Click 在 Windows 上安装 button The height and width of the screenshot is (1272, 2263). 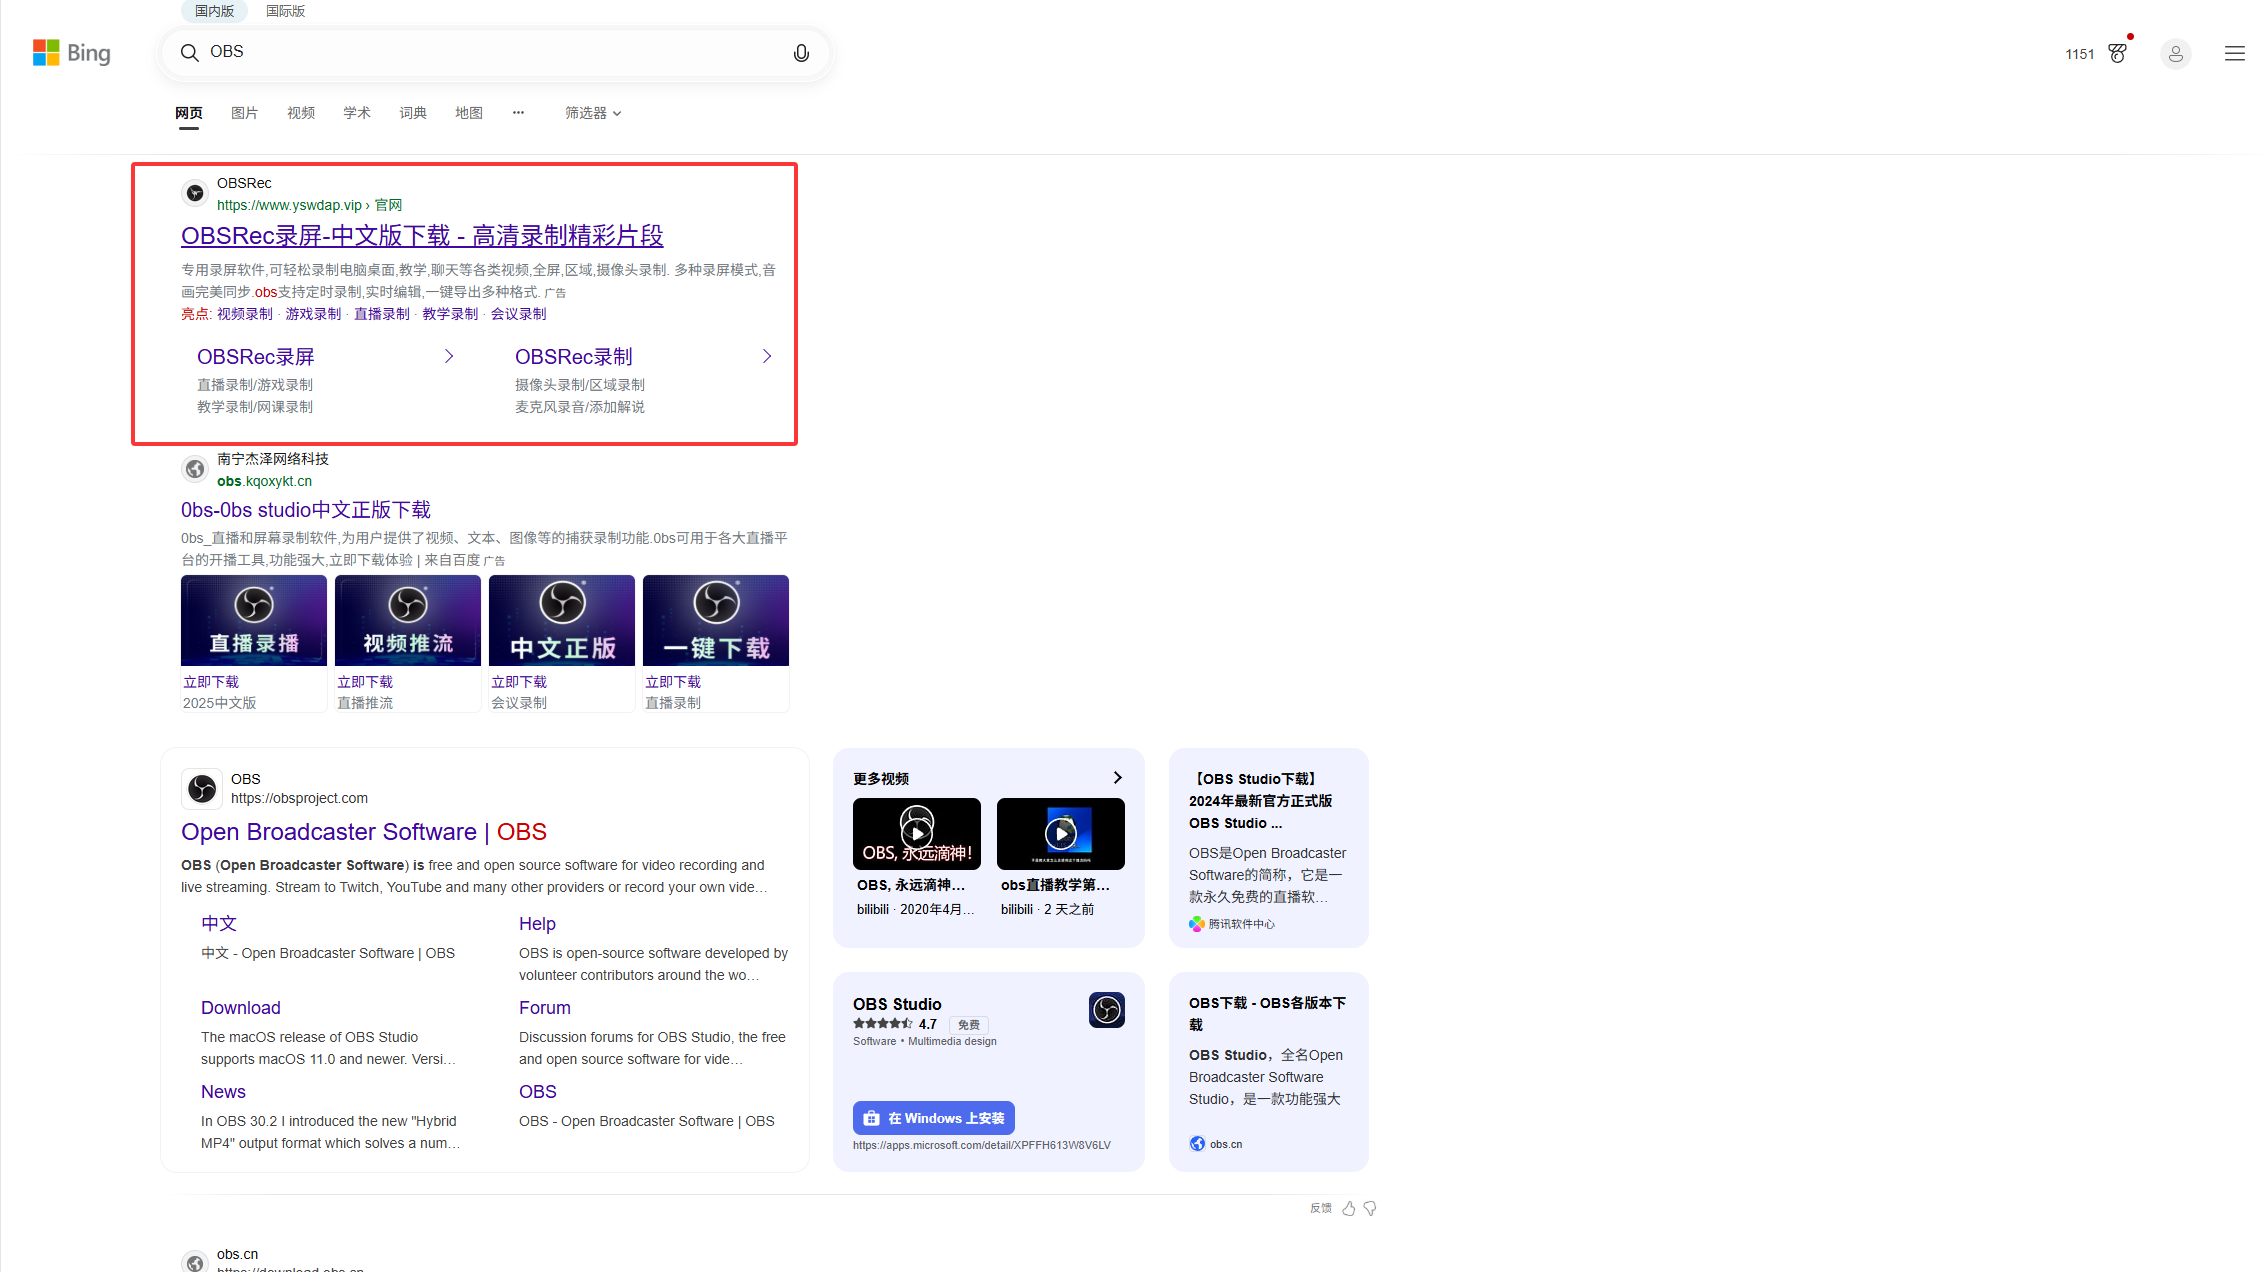coord(934,1118)
